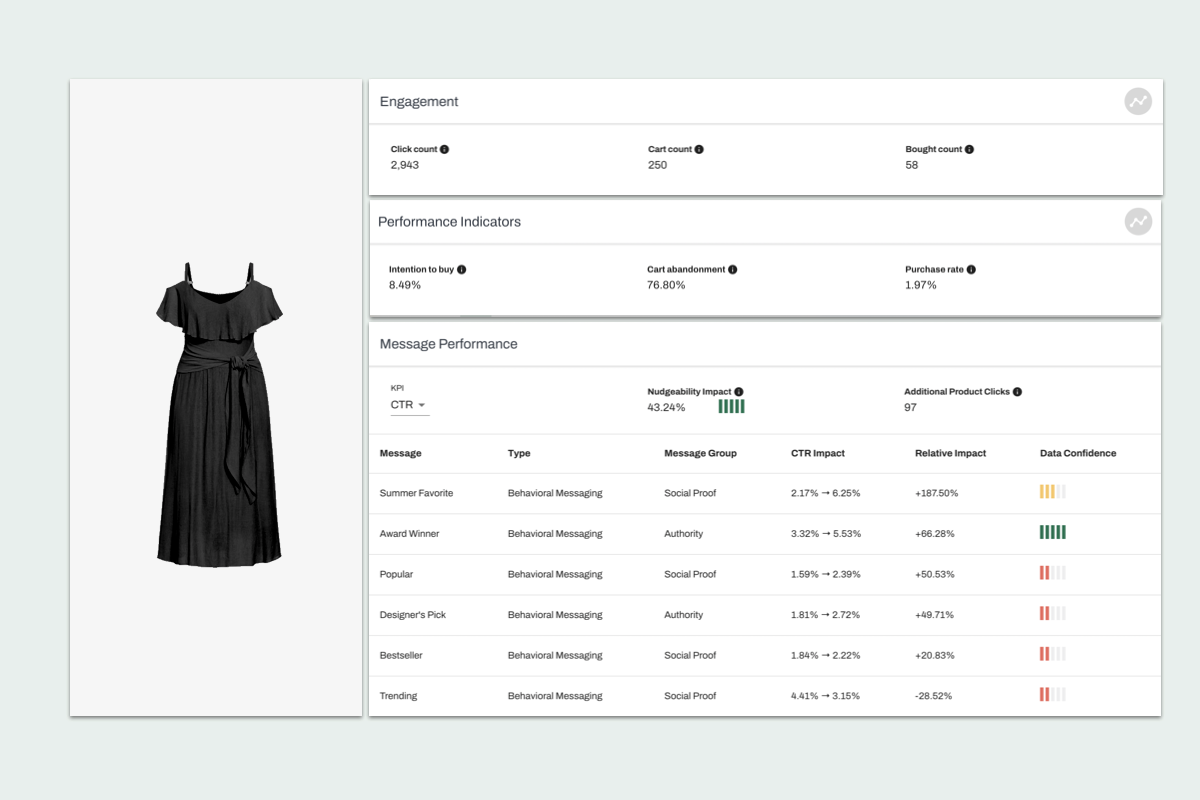1200x800 pixels.
Task: Open the KPI dropdown showing CTR
Action: point(409,404)
